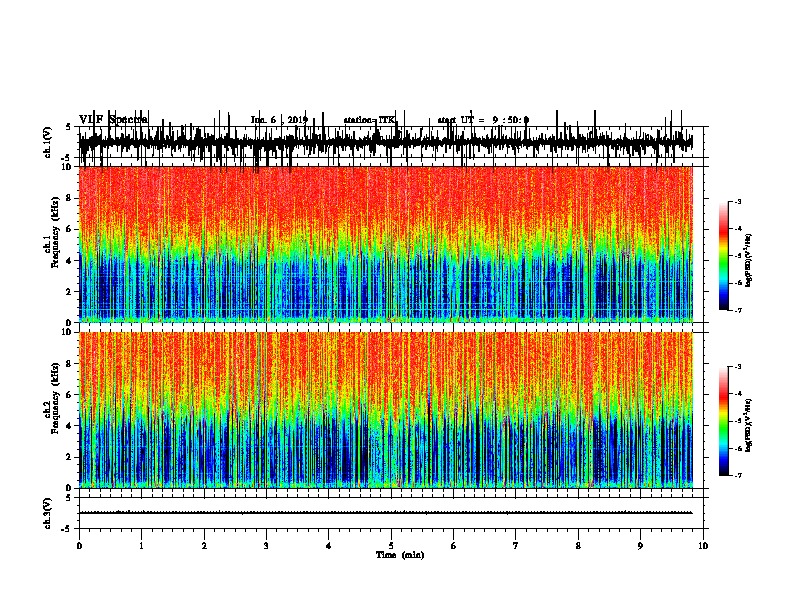Click the ch.2 spectrogram color bar
The image size is (792, 612).
[724, 421]
